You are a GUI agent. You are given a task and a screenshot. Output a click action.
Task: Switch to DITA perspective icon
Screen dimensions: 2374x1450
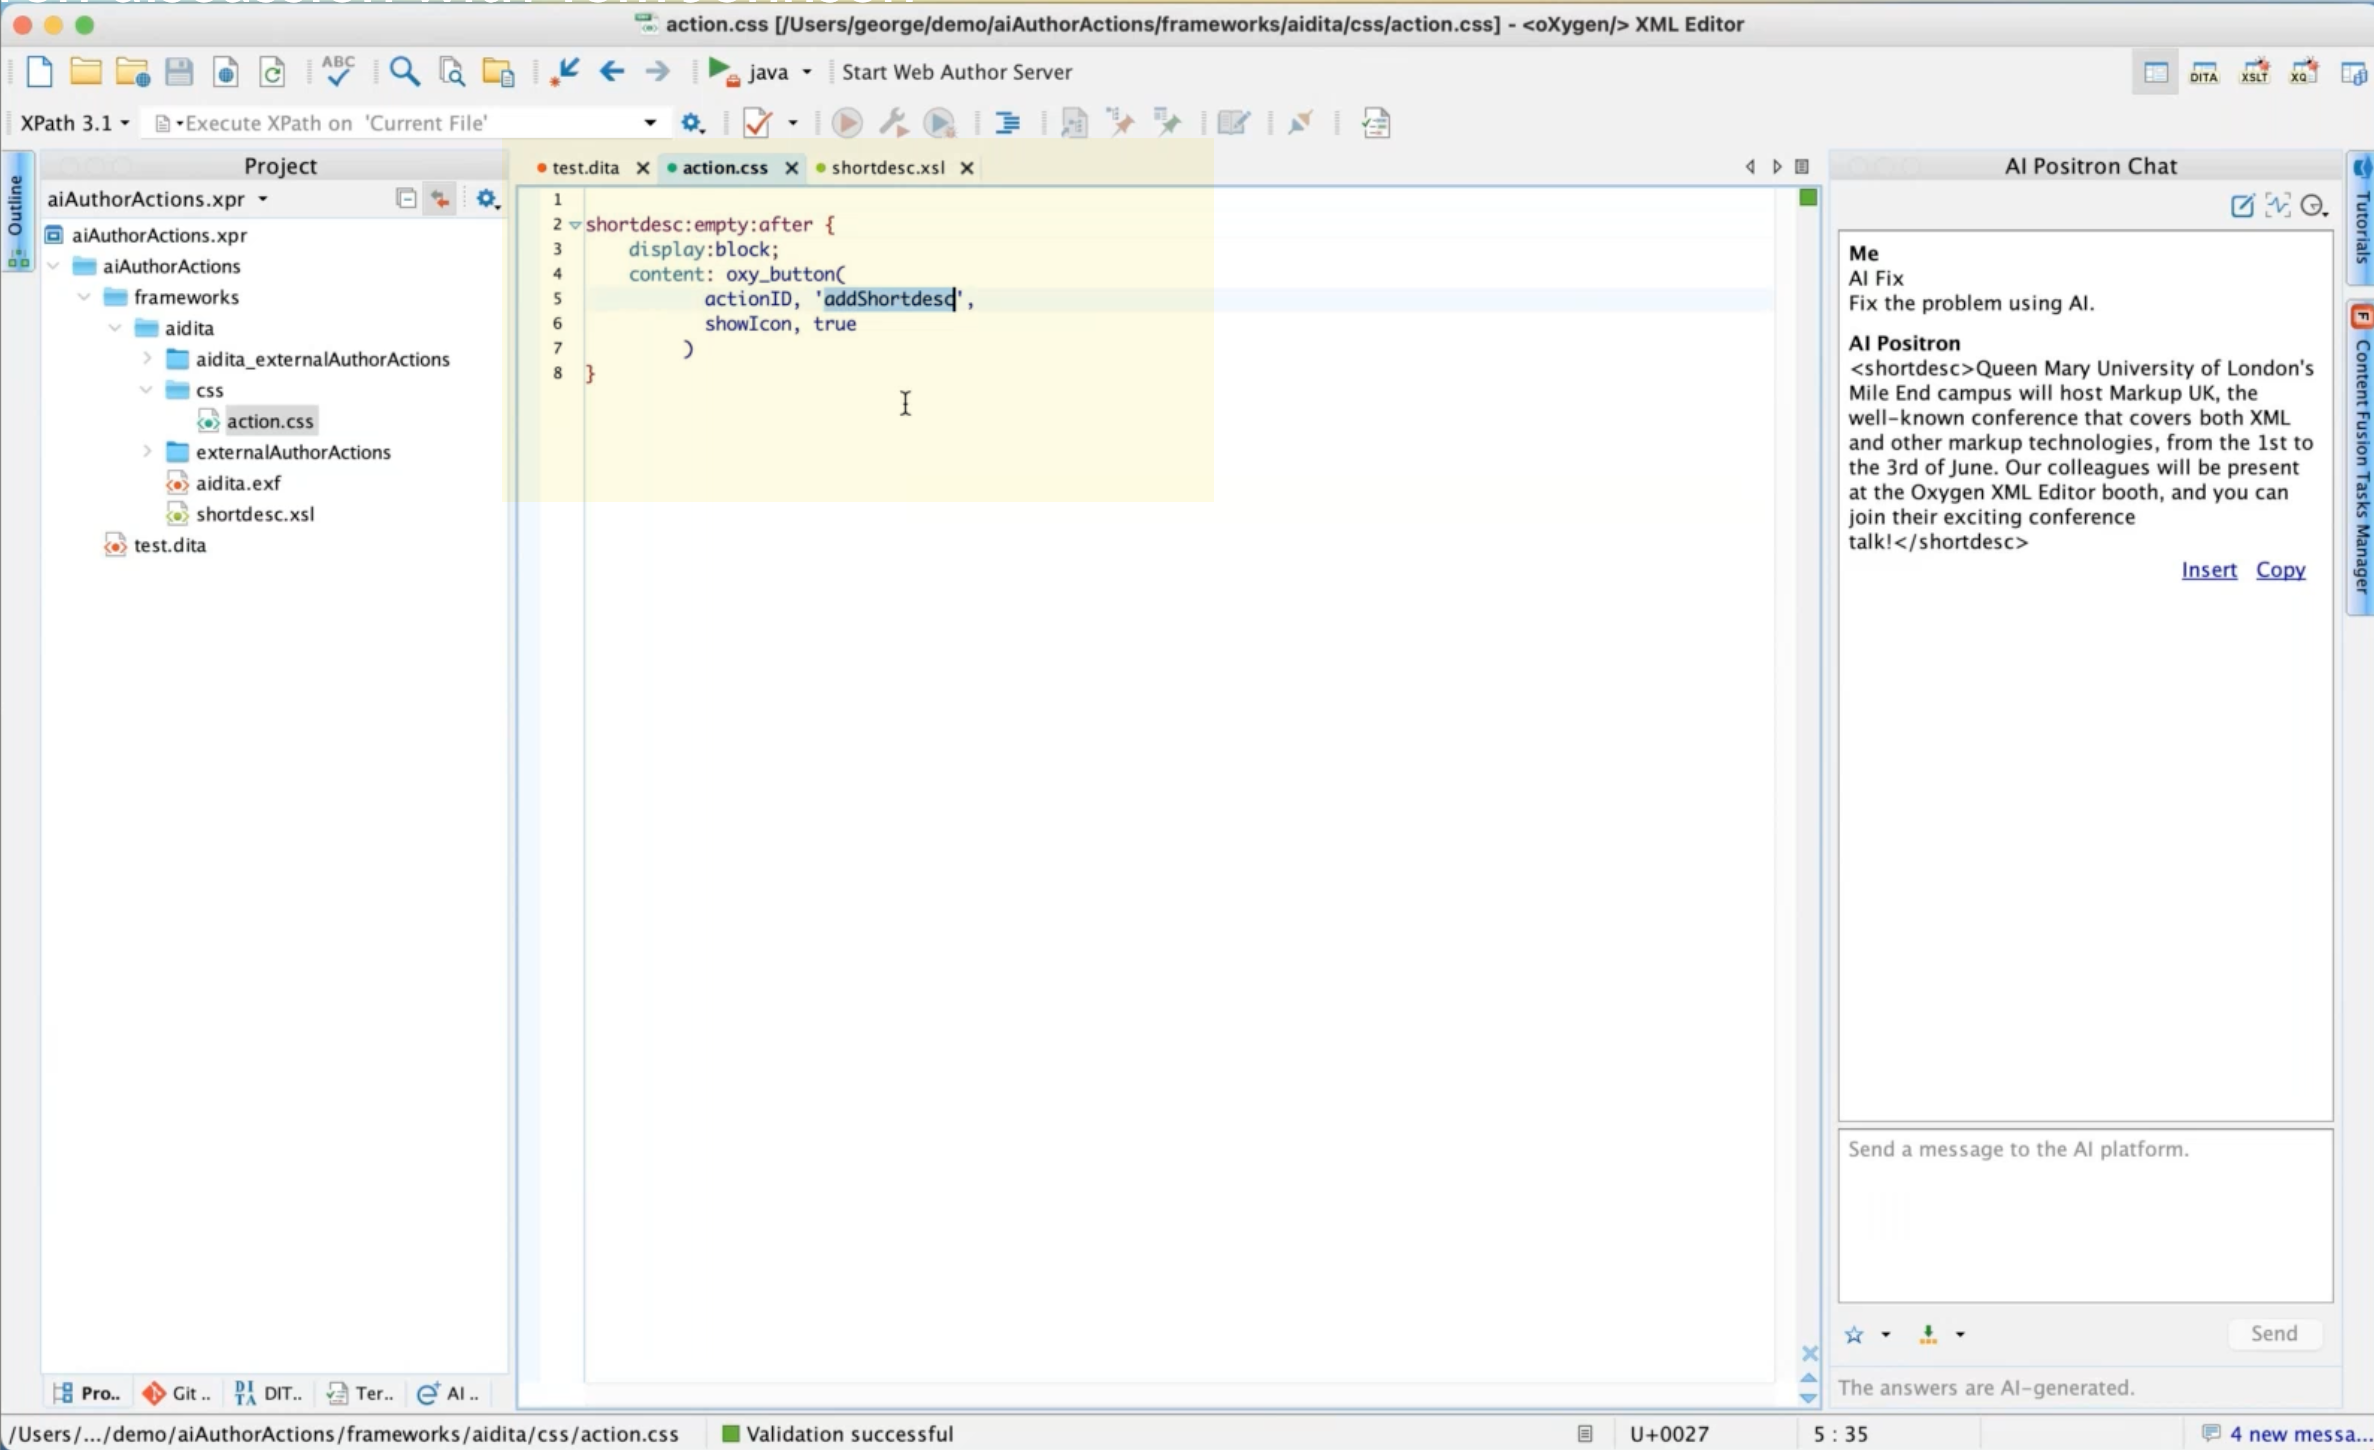pos(2203,73)
